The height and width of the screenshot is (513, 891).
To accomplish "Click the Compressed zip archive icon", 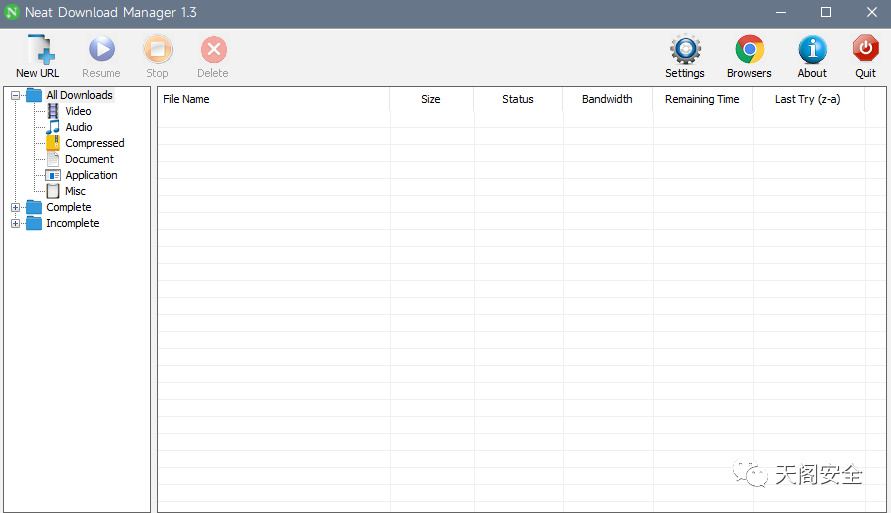I will point(53,143).
